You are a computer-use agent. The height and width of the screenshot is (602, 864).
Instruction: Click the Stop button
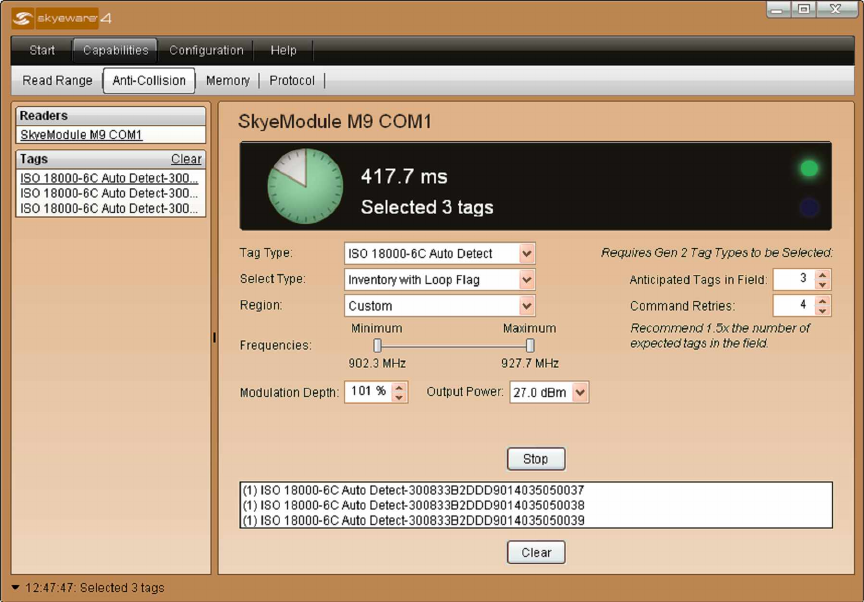[x=536, y=459]
